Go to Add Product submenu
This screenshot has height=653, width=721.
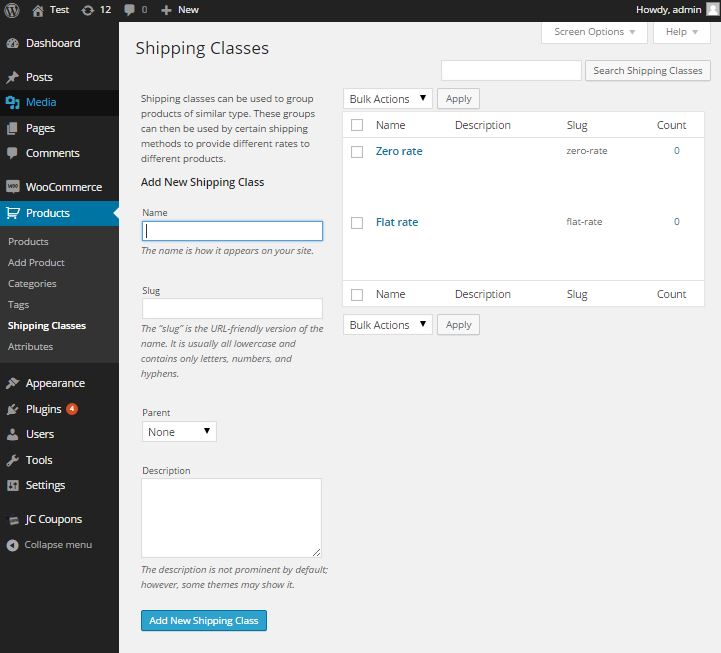(36, 263)
